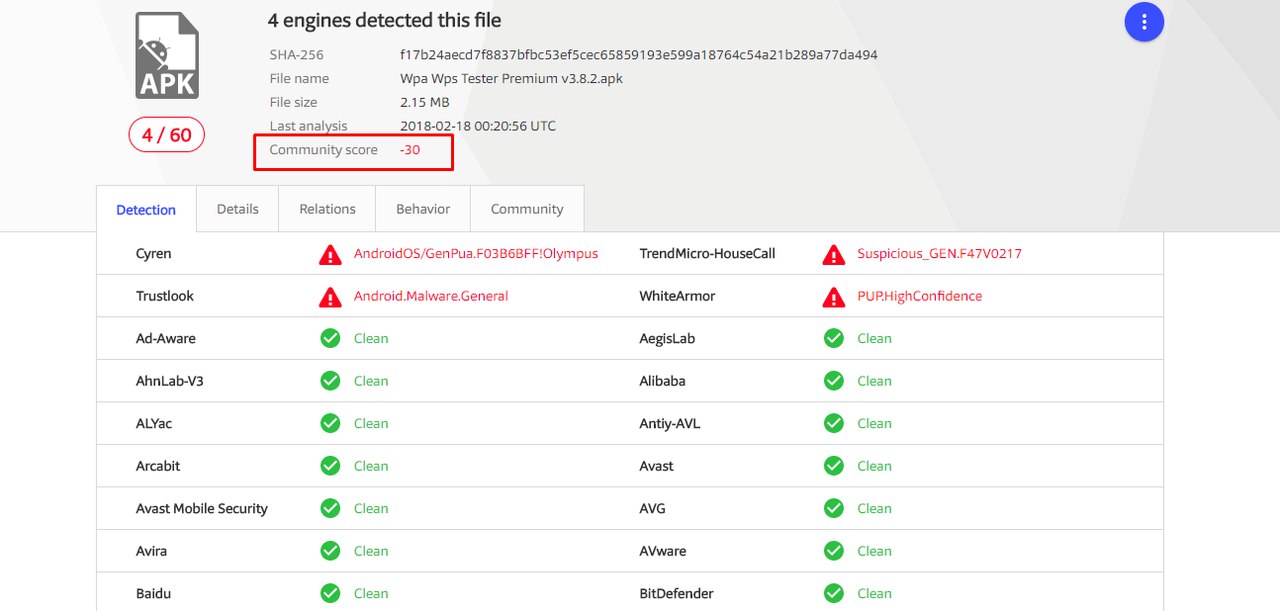Click the green check icon for Avira
The height and width of the screenshot is (611, 1280).
tap(330, 551)
